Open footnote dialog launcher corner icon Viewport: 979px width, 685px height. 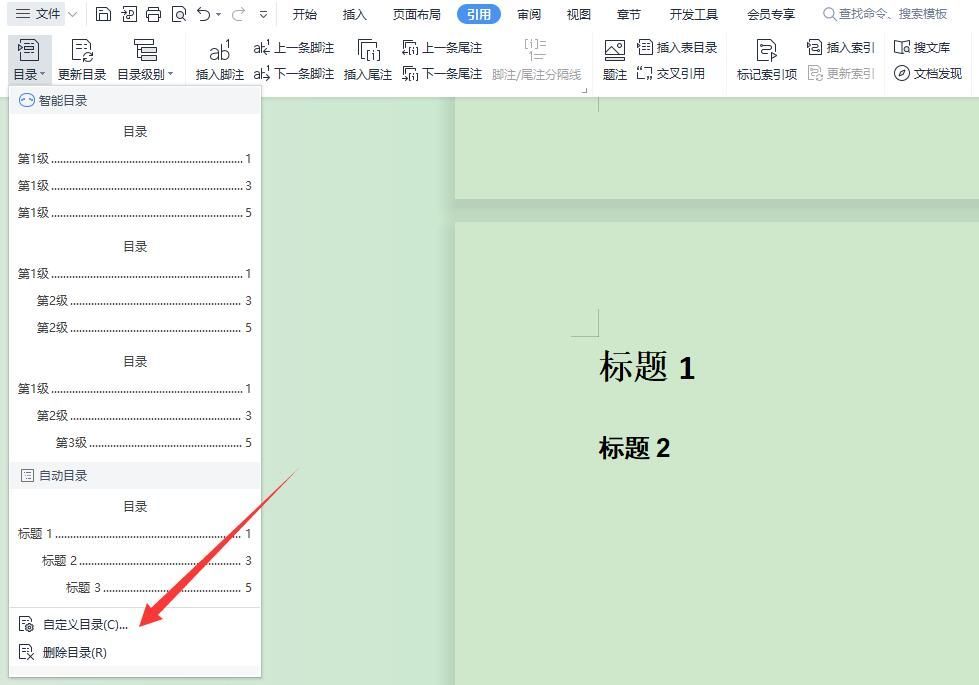point(585,91)
